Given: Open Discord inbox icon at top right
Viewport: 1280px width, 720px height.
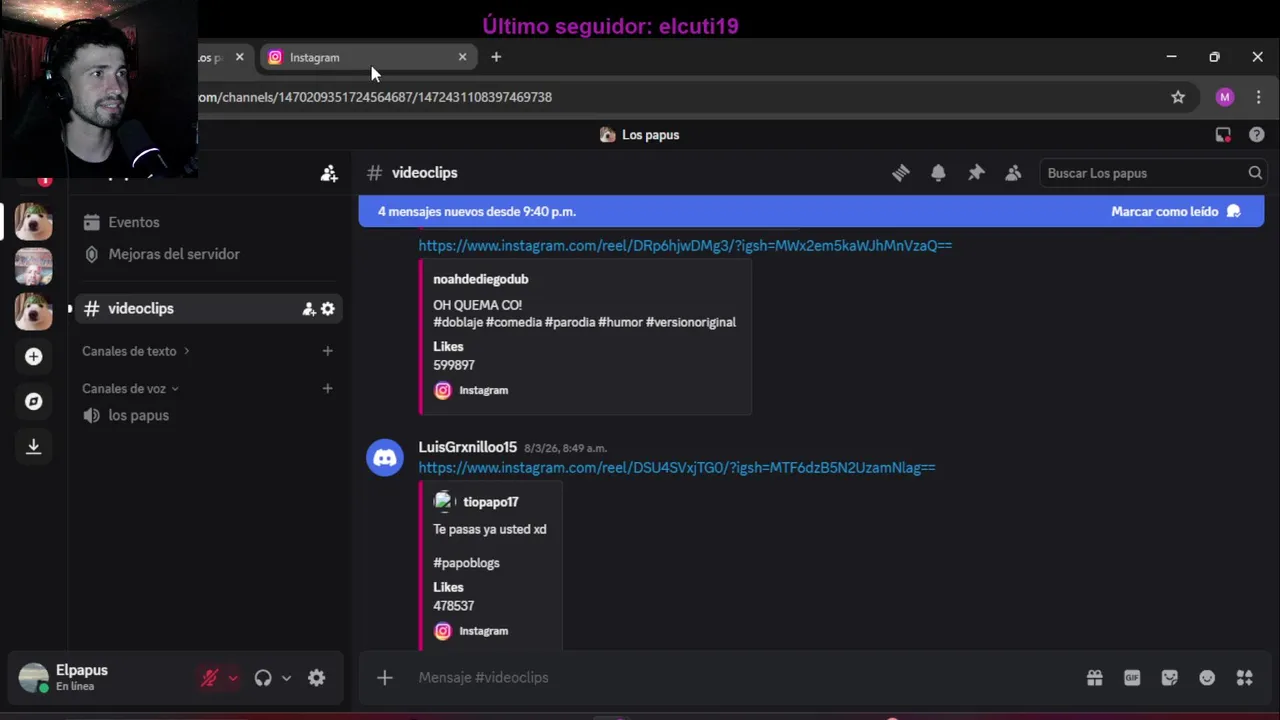Looking at the screenshot, I should click(x=1222, y=135).
